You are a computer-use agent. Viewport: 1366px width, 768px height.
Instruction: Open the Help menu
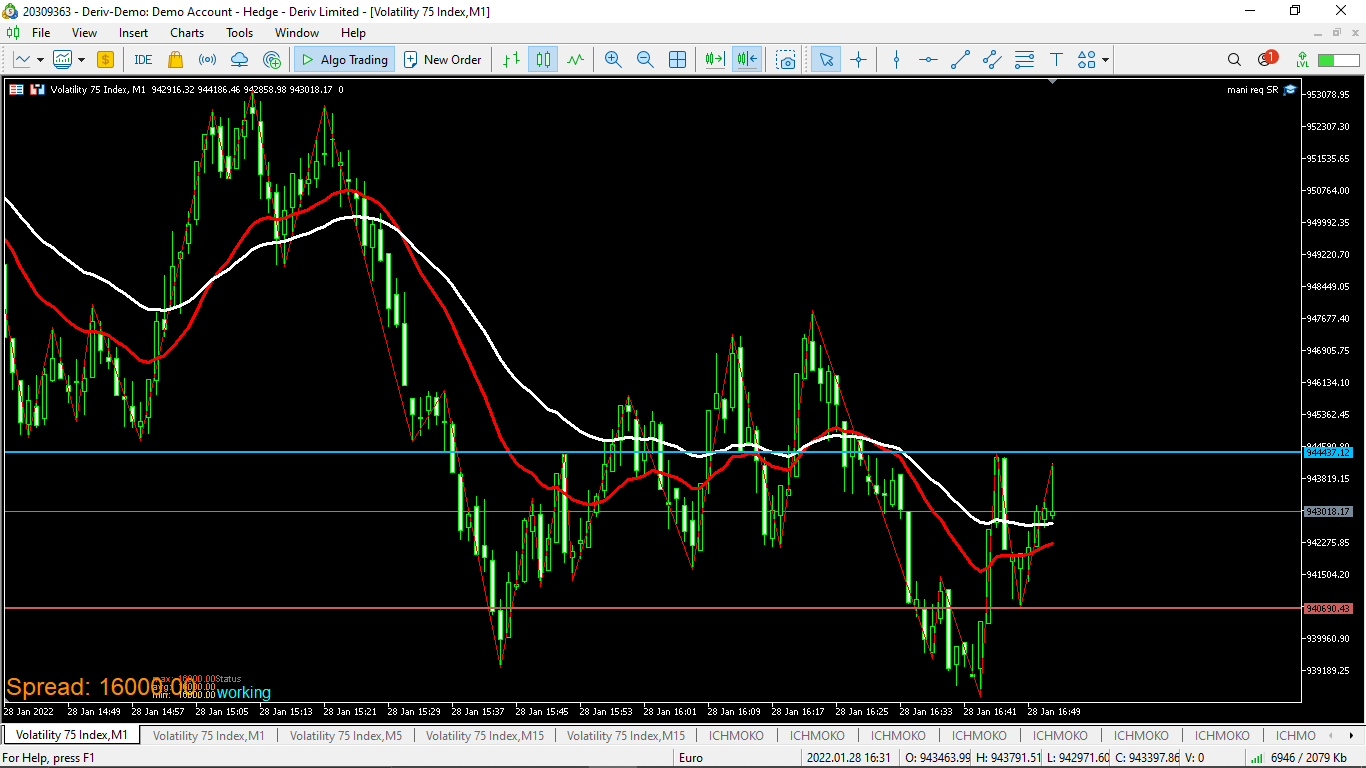(353, 33)
